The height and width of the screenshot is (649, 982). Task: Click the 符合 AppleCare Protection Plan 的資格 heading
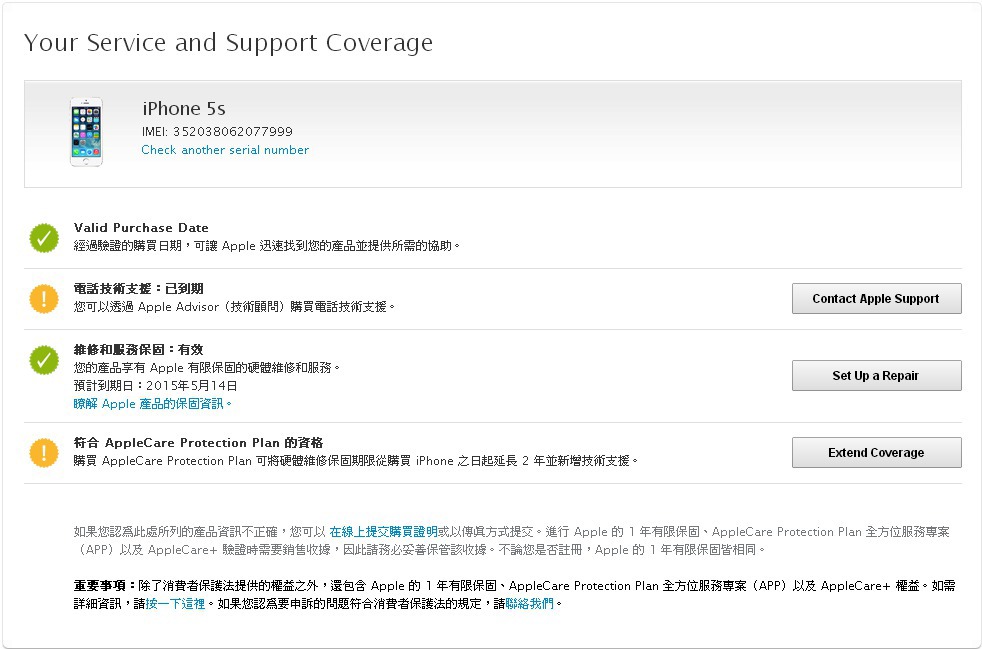[x=198, y=442]
